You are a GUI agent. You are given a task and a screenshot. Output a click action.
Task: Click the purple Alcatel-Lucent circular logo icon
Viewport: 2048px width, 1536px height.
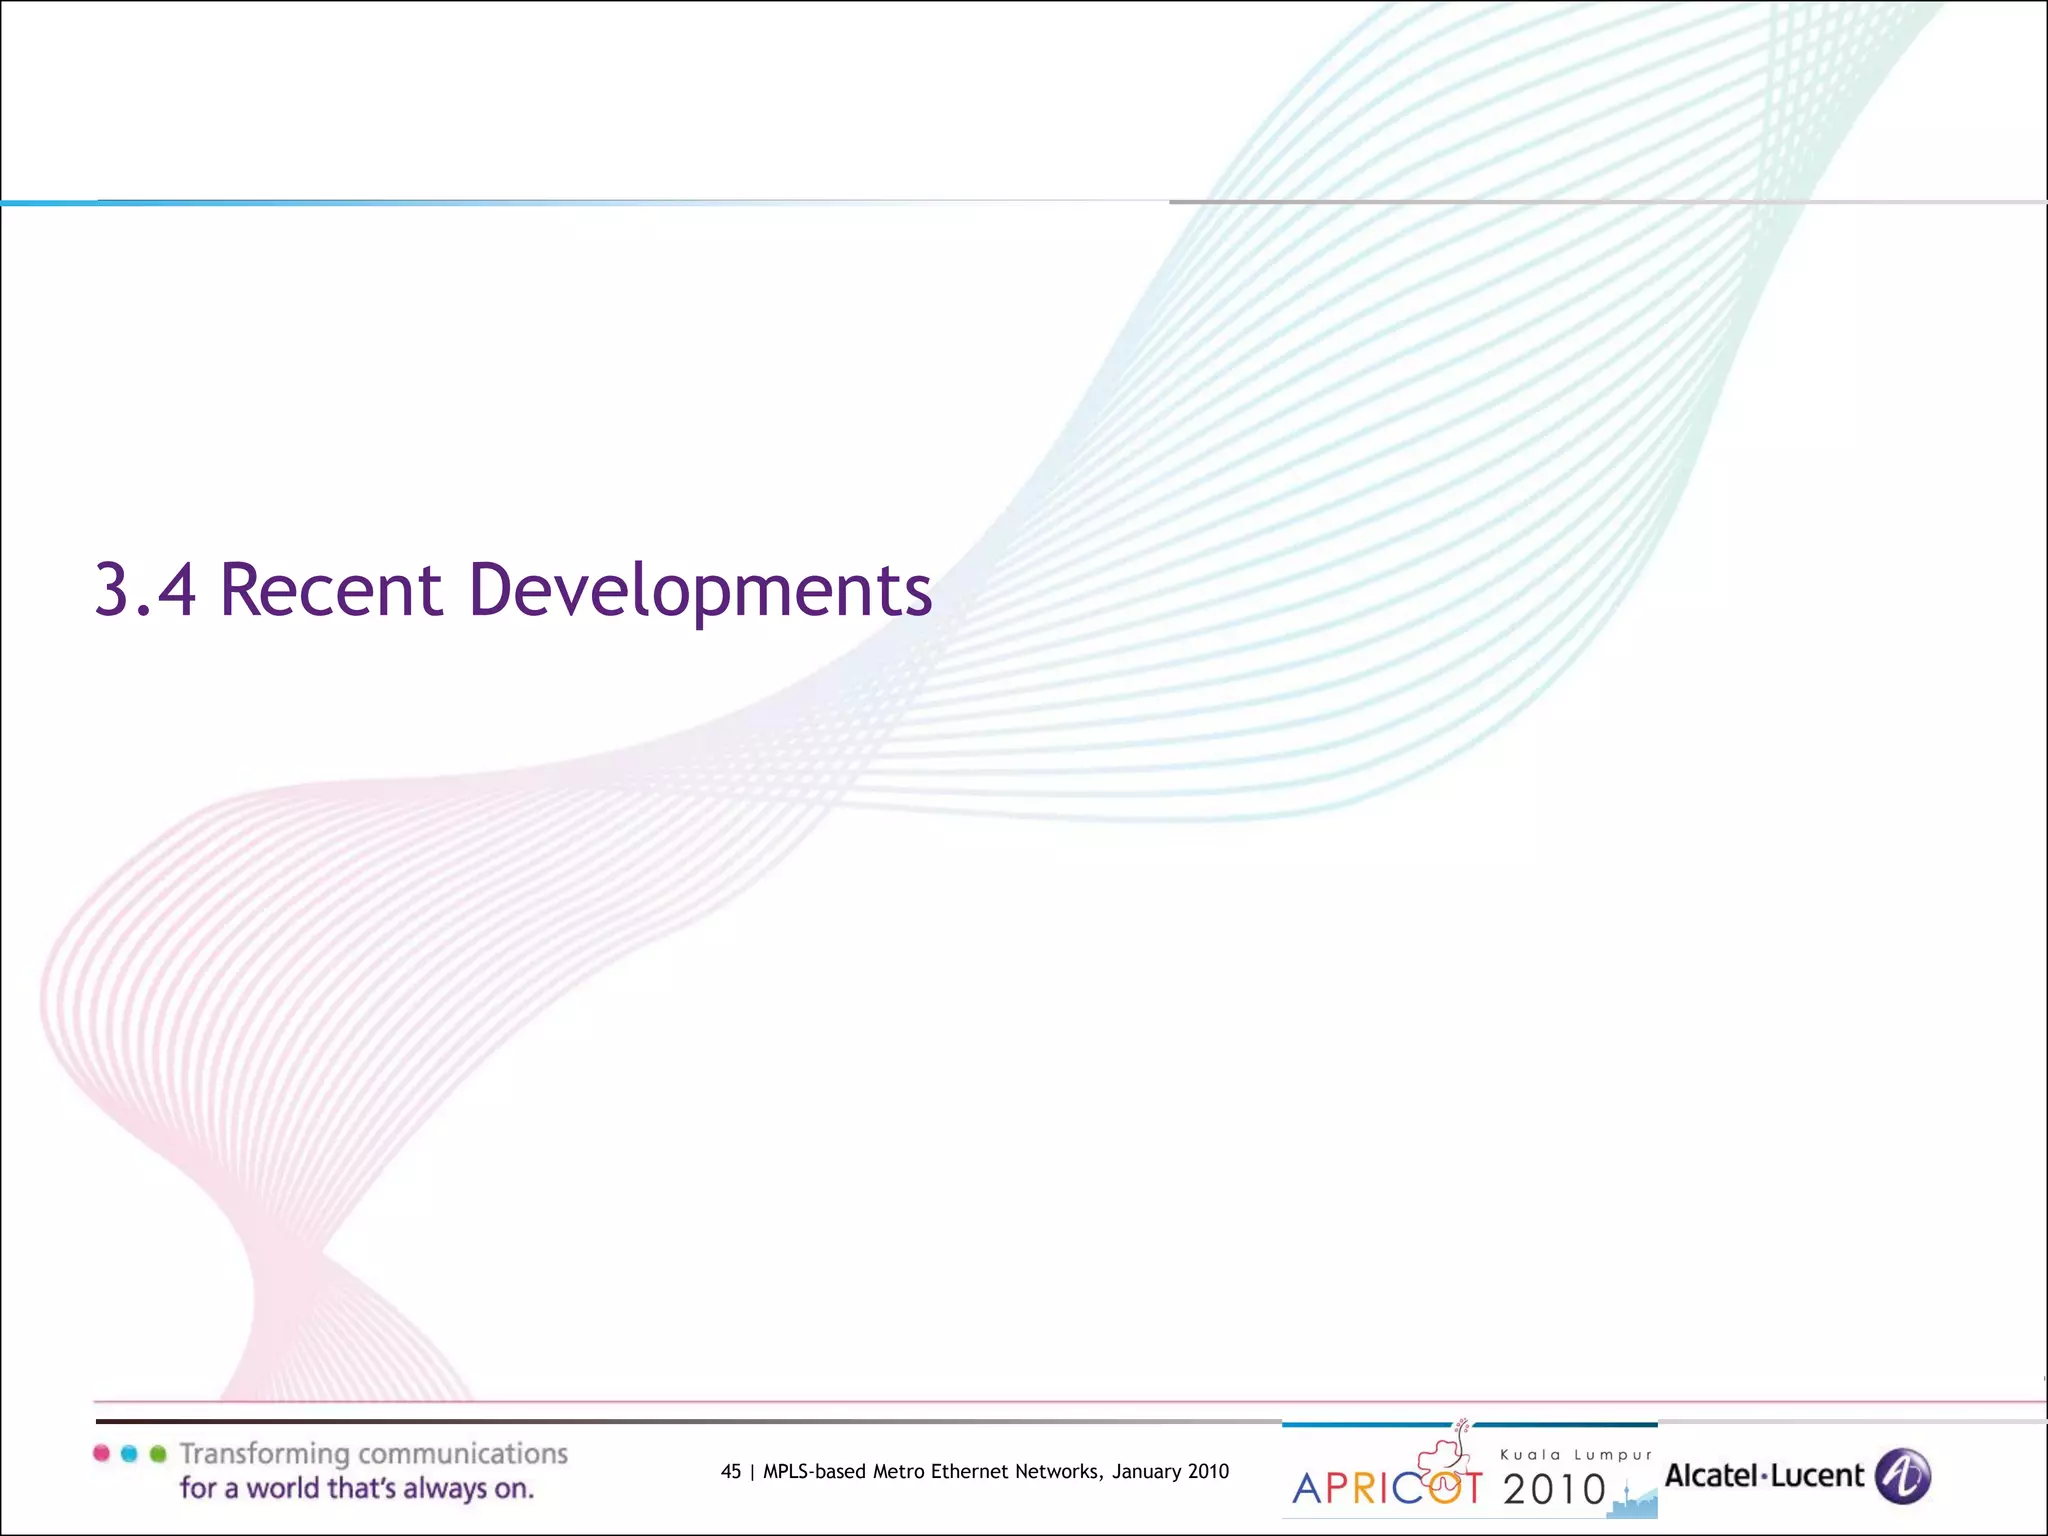click(x=1902, y=1476)
